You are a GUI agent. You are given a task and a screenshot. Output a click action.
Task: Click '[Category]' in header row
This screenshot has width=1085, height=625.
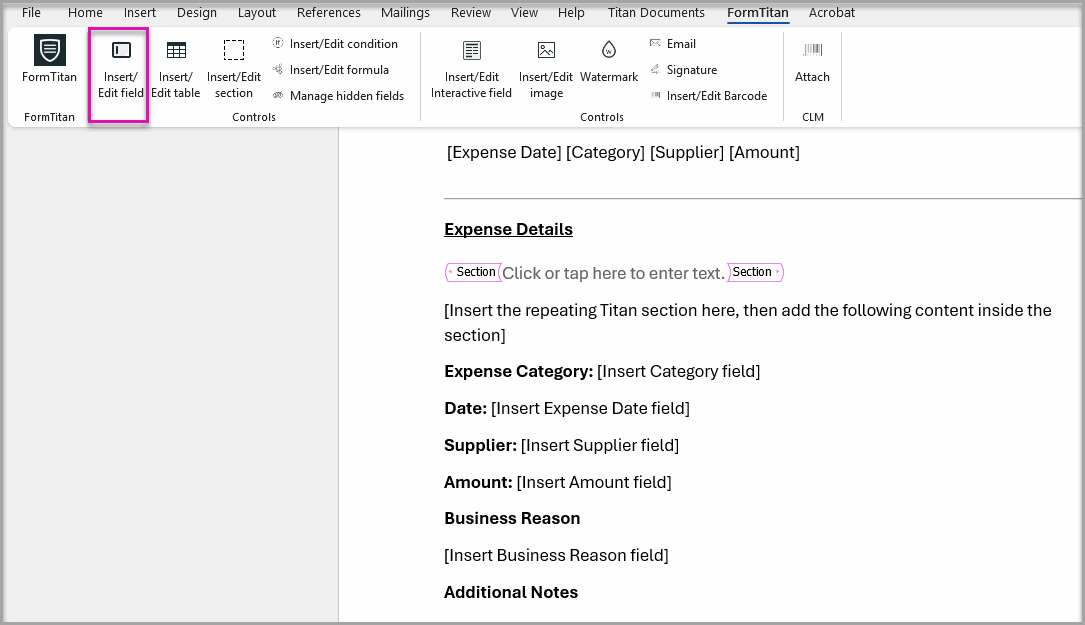(x=605, y=152)
